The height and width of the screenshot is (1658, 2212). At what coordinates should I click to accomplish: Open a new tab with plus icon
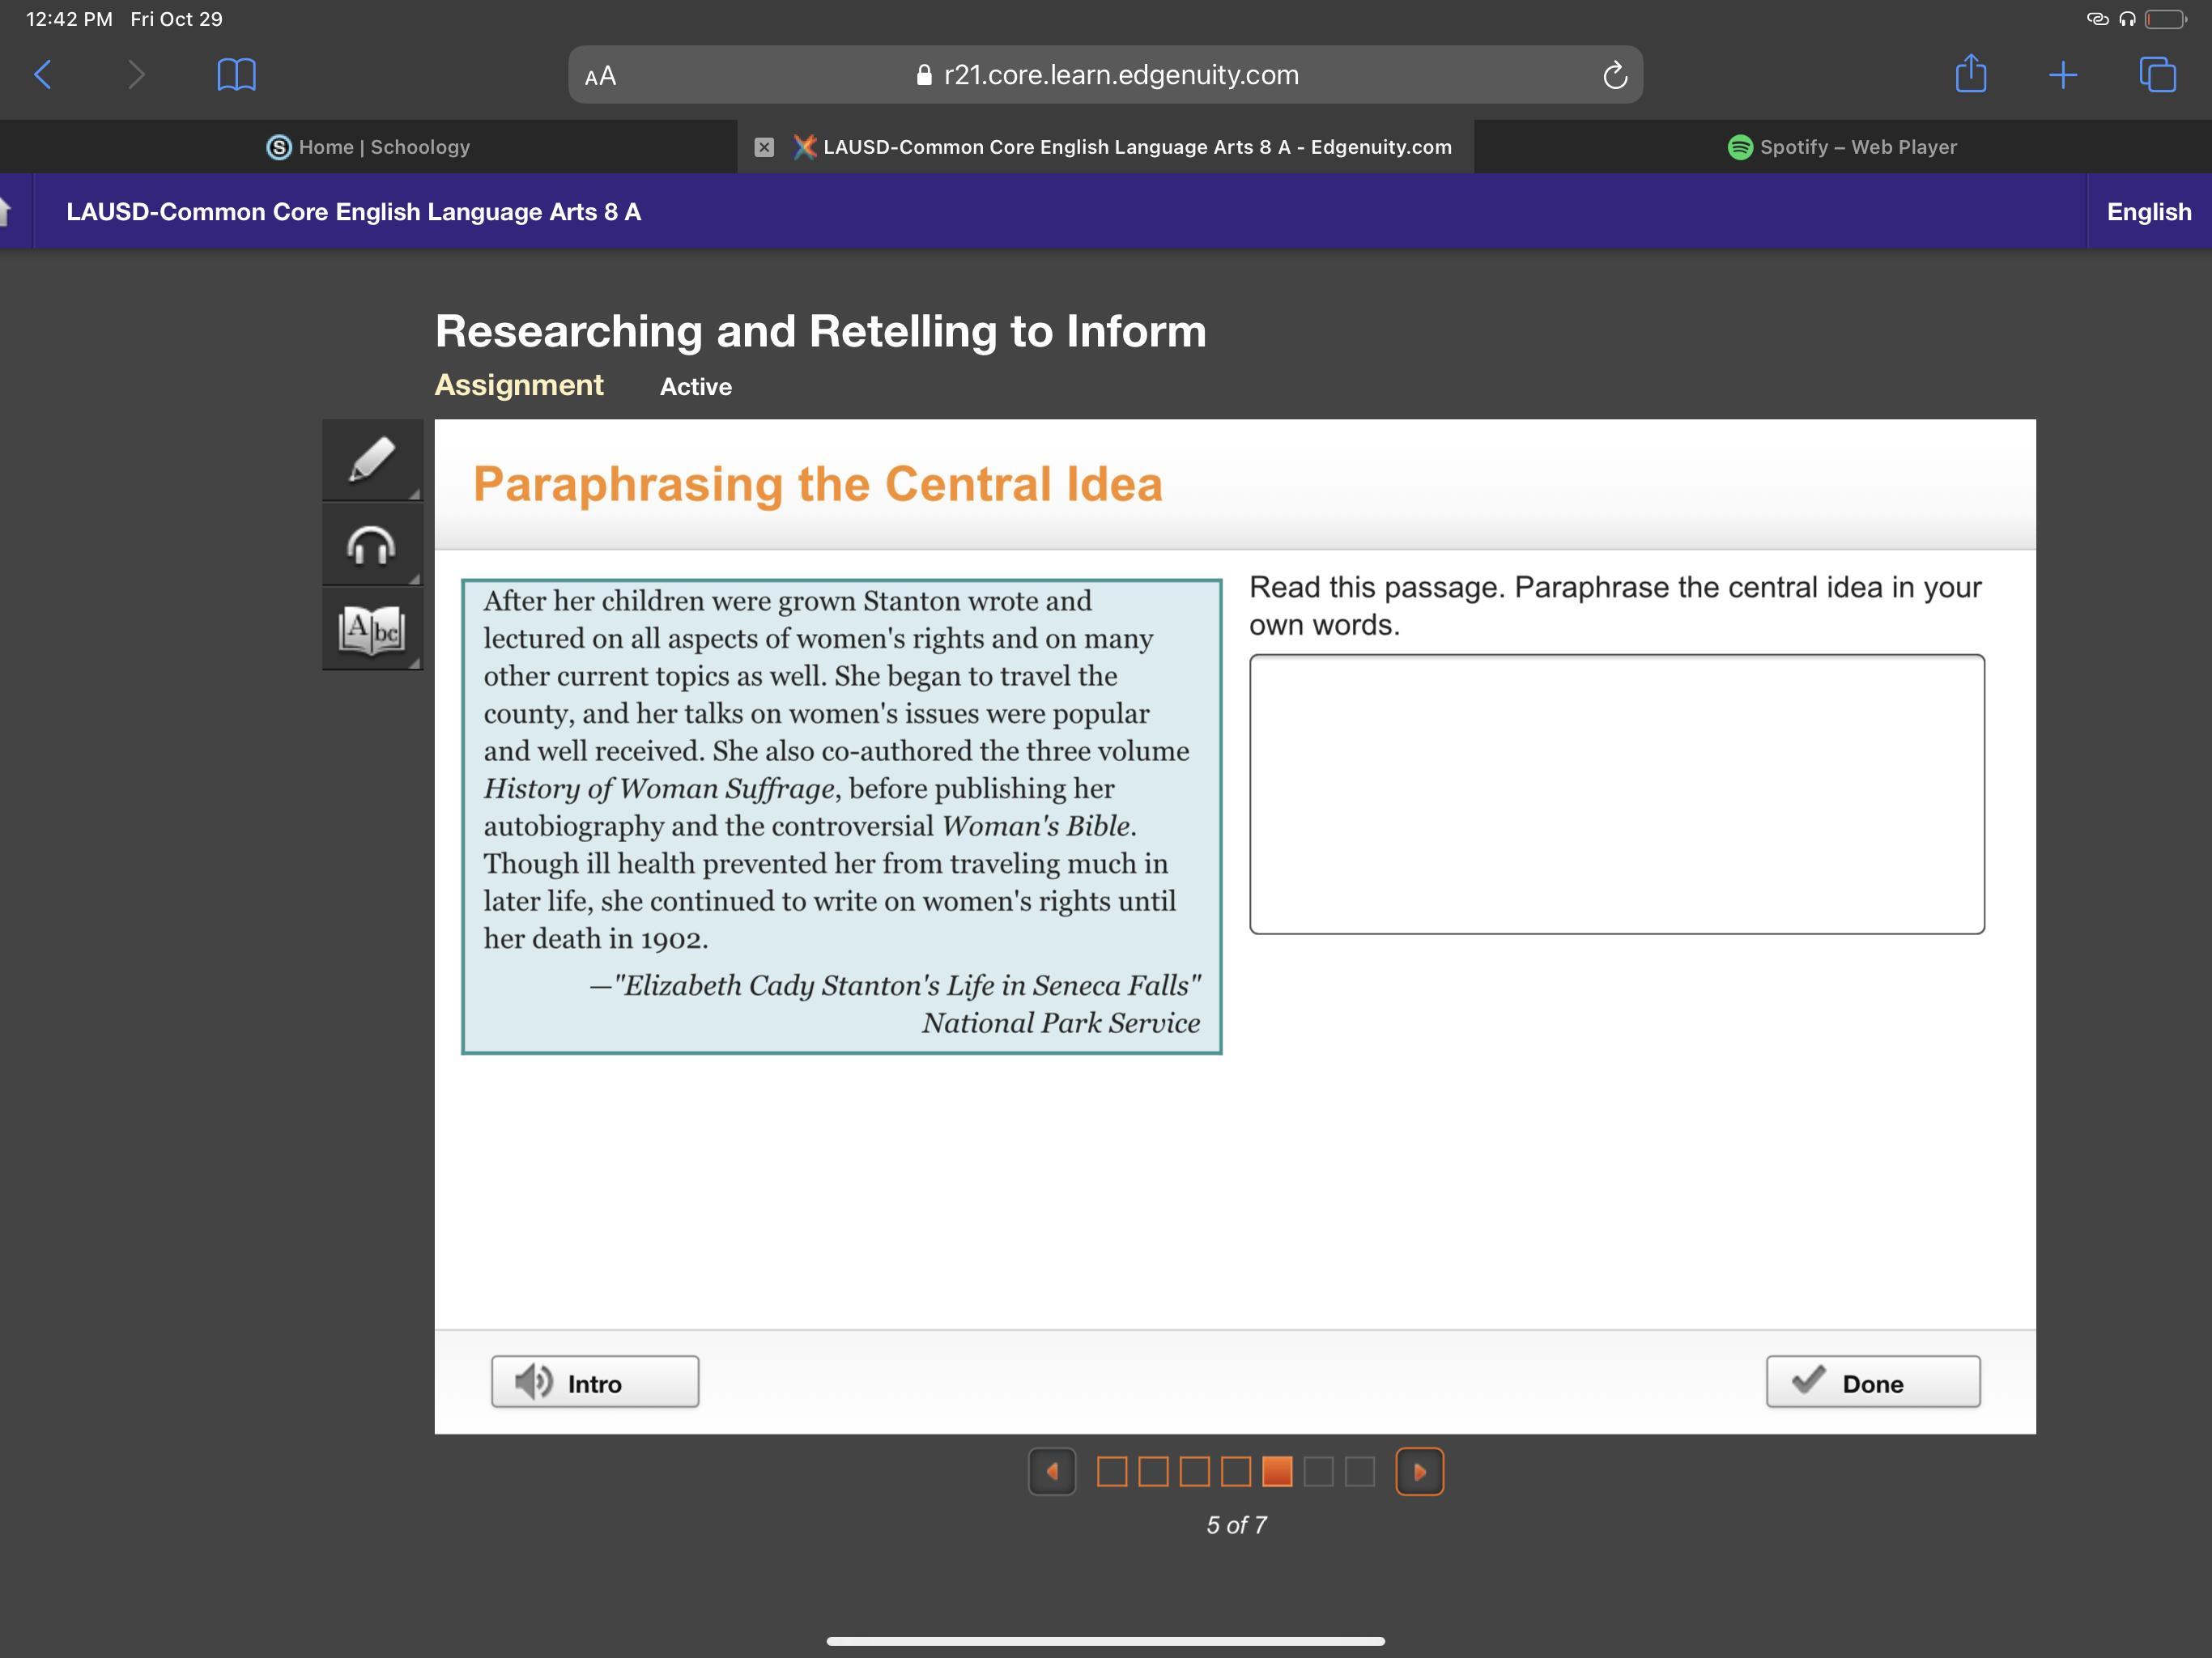click(x=2063, y=75)
